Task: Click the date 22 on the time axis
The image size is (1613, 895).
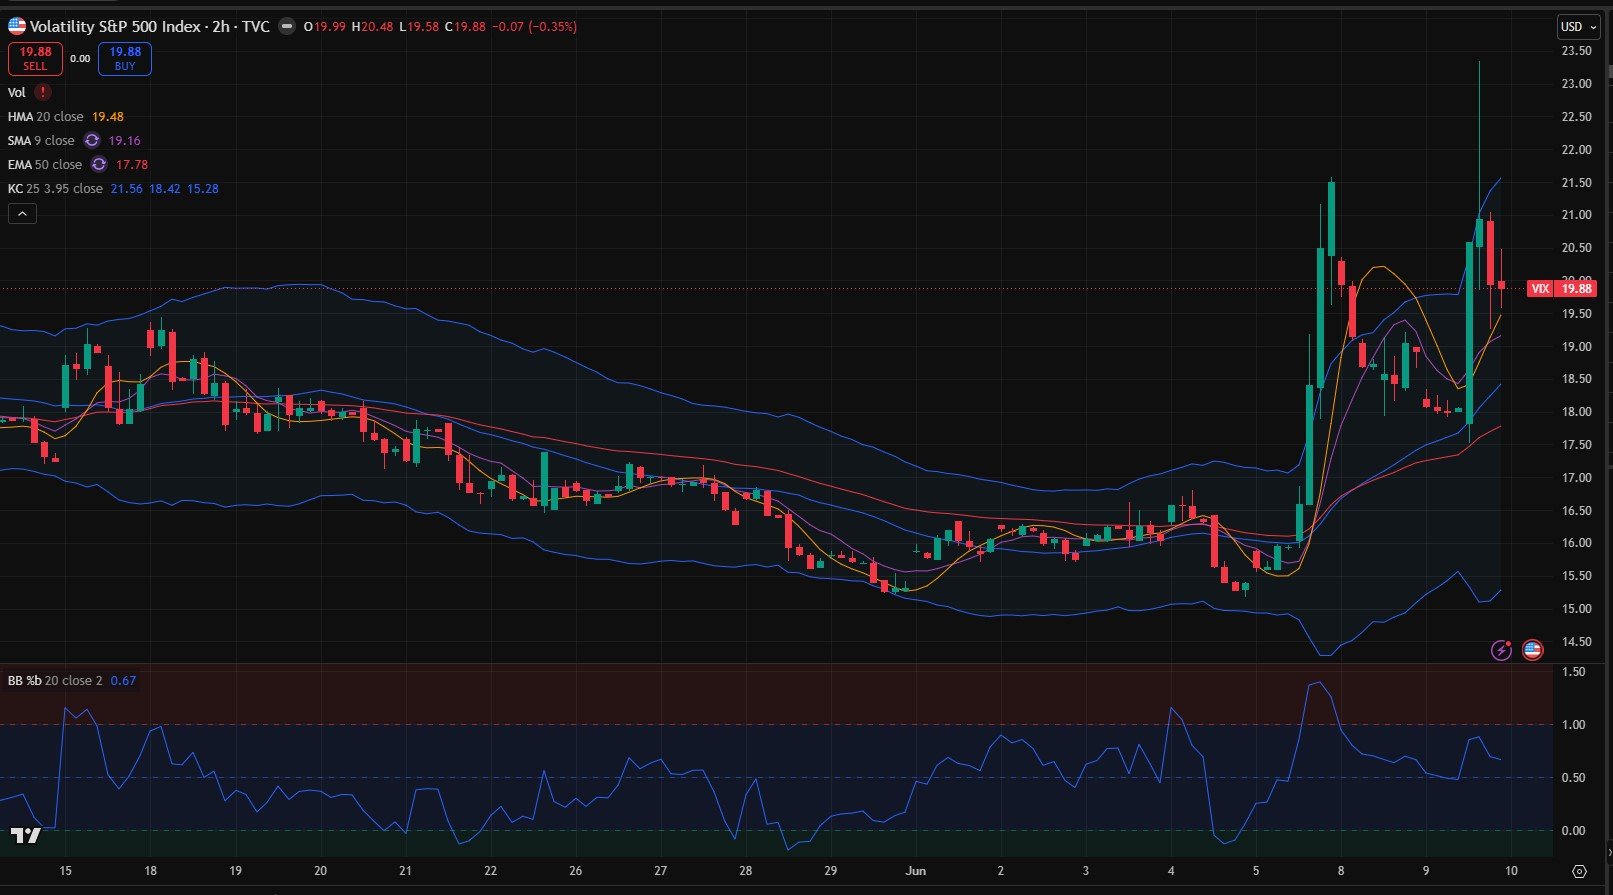Action: coord(491,871)
